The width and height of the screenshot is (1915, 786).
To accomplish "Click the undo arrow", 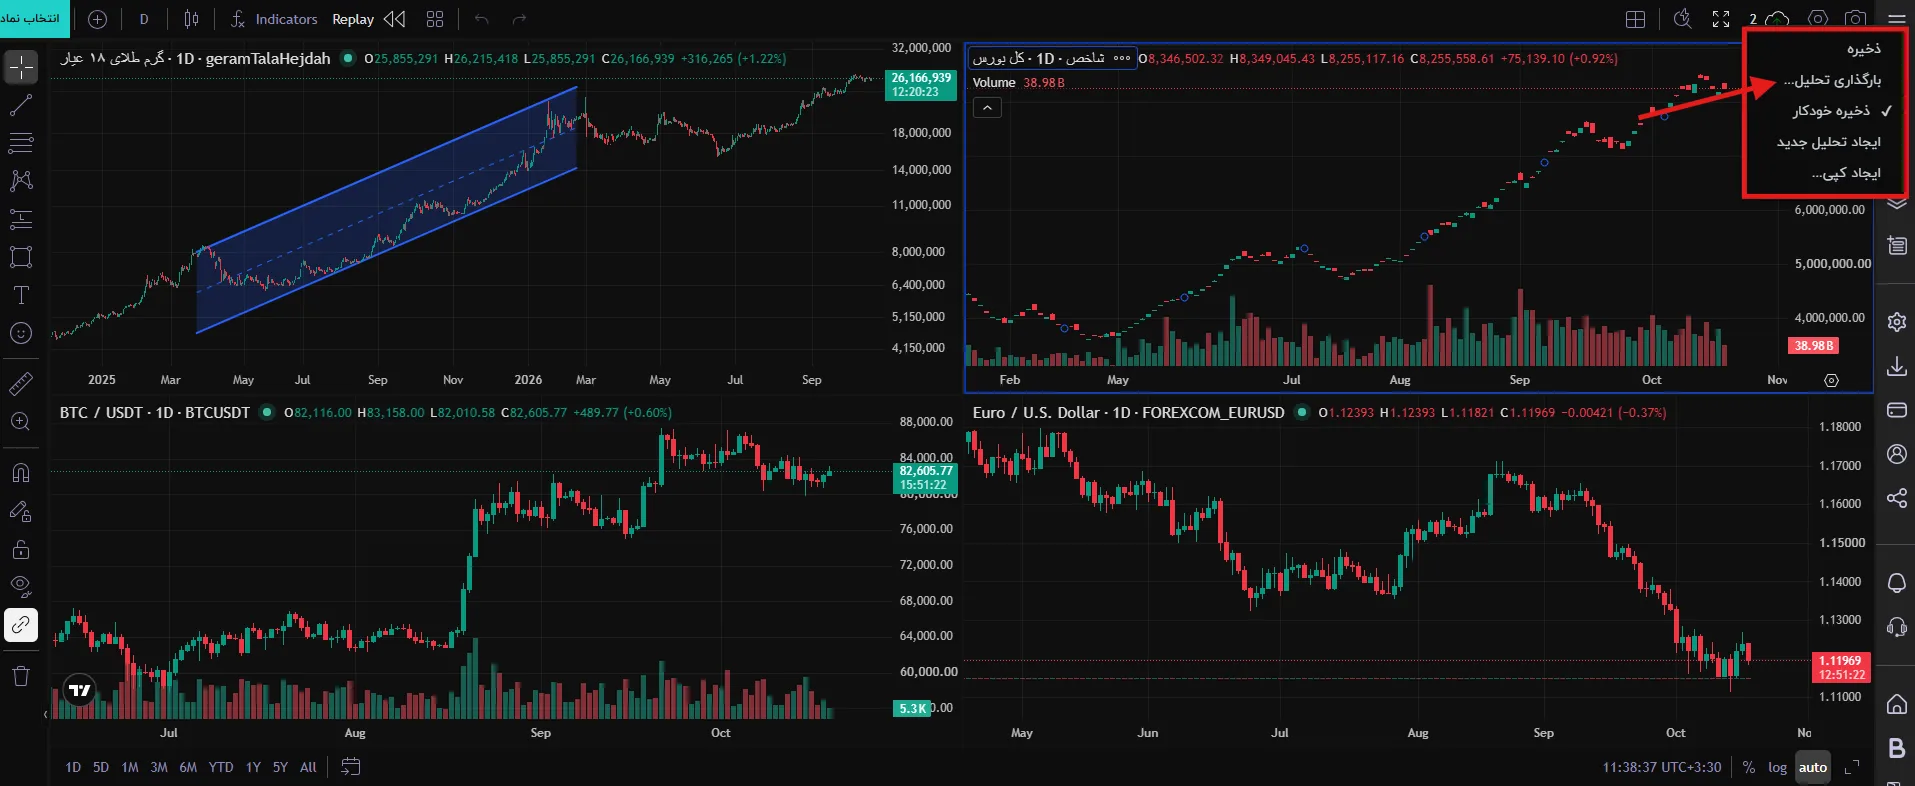I will [x=482, y=19].
